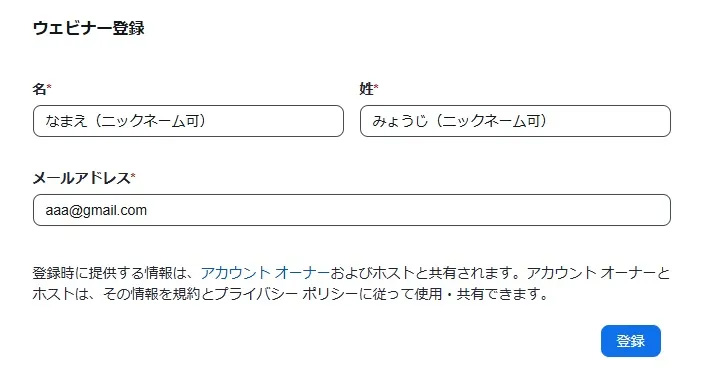Click the 姓 last name input field
This screenshot has width=705, height=372.
point(515,121)
